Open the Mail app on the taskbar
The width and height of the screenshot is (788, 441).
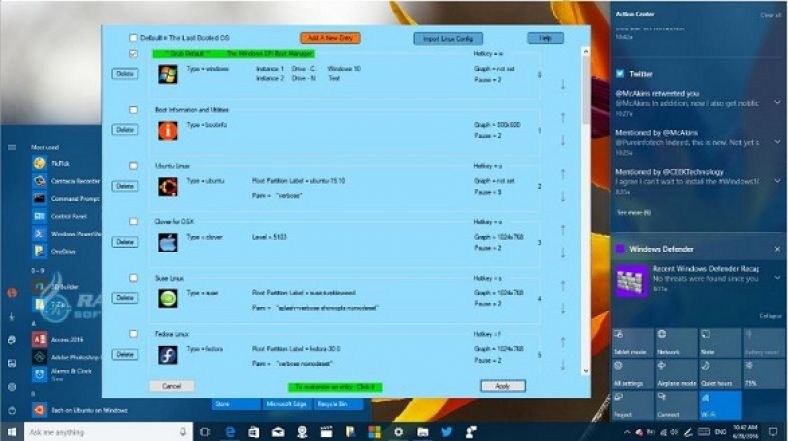click(x=278, y=432)
